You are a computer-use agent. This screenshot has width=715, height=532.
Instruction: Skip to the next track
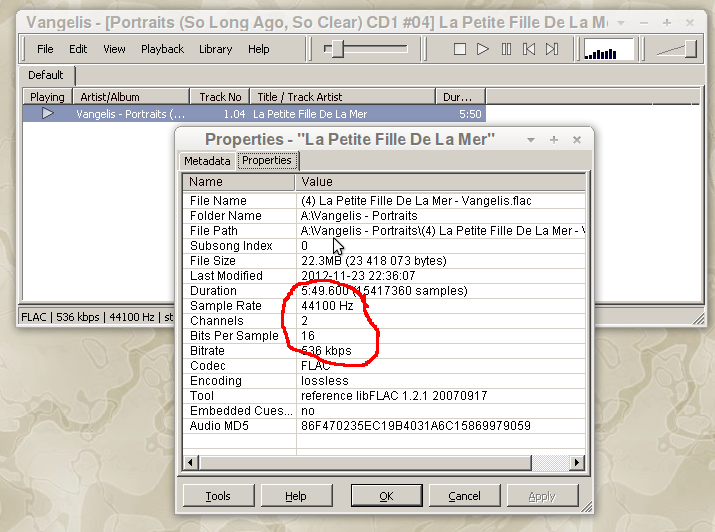[552, 49]
